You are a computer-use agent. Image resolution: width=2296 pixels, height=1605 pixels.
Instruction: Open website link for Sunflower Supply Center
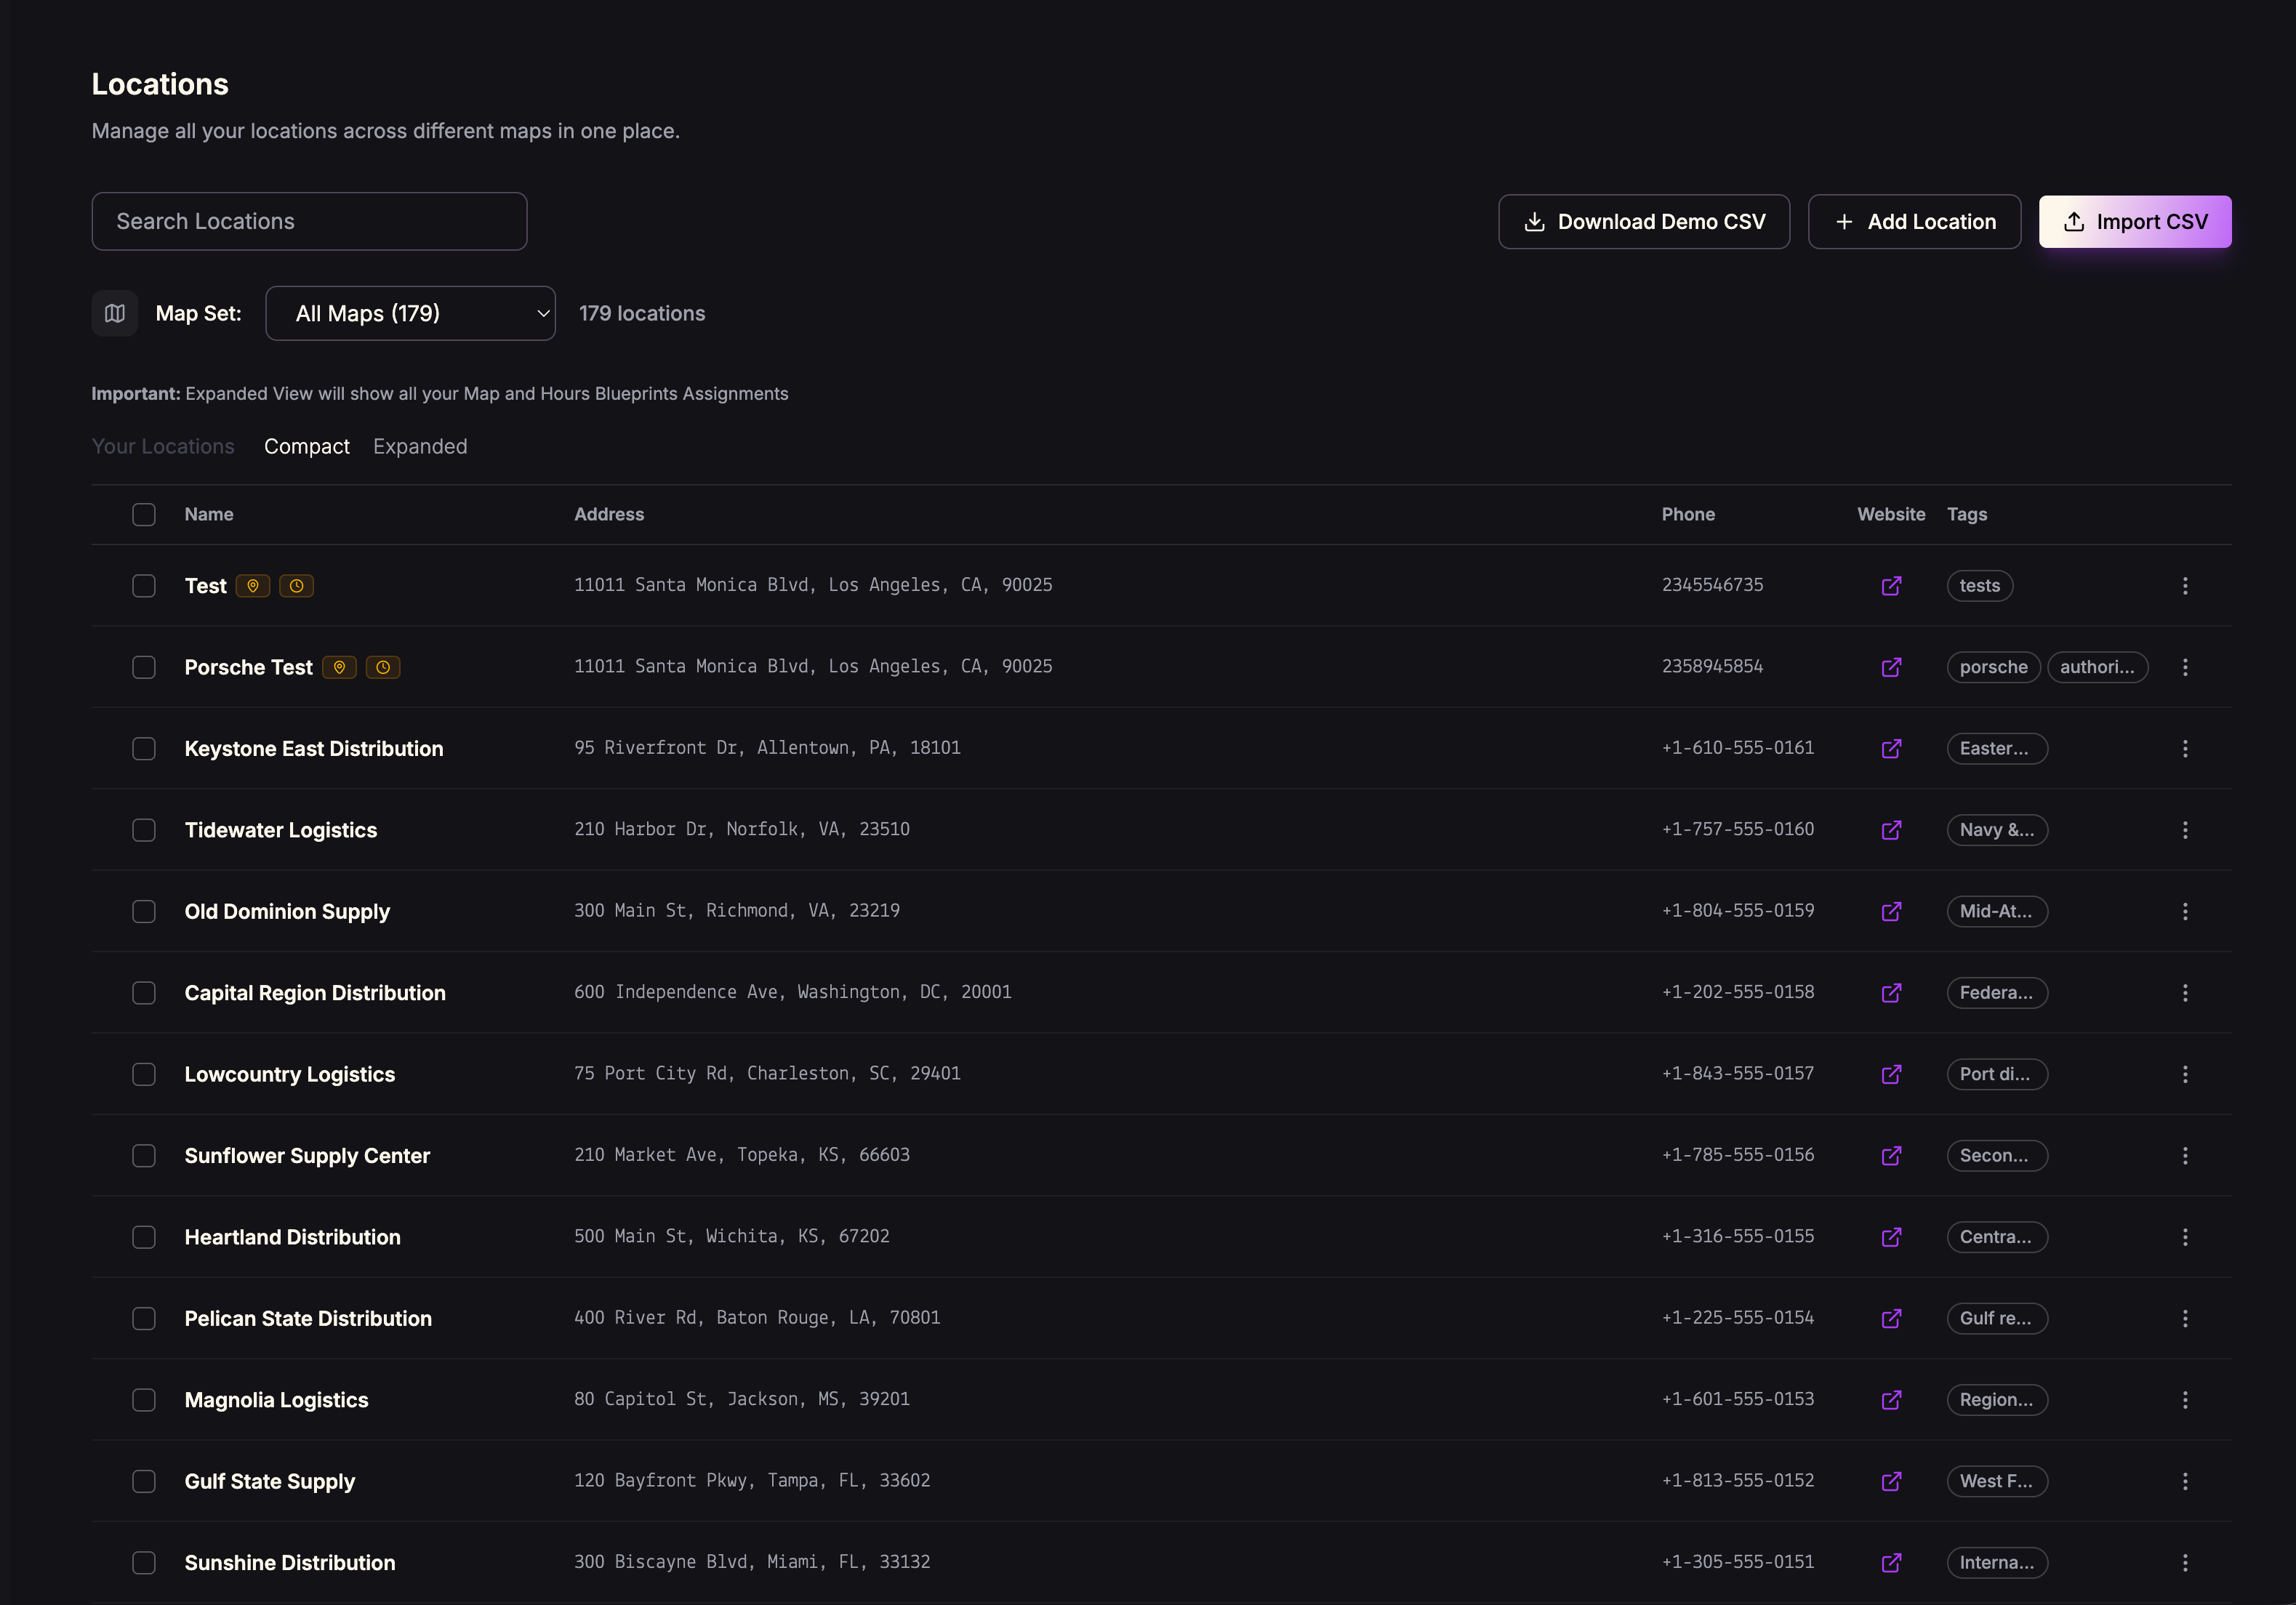point(1891,1156)
